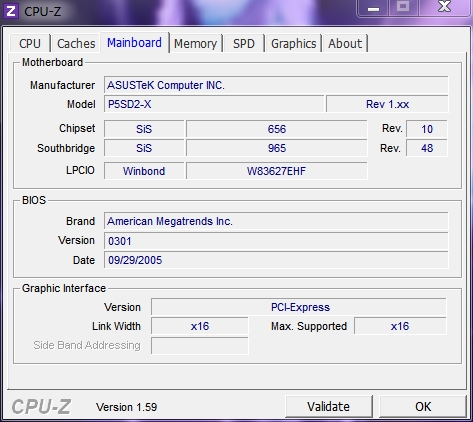Click the CPU-Z logo icon in title bar

coord(10,11)
